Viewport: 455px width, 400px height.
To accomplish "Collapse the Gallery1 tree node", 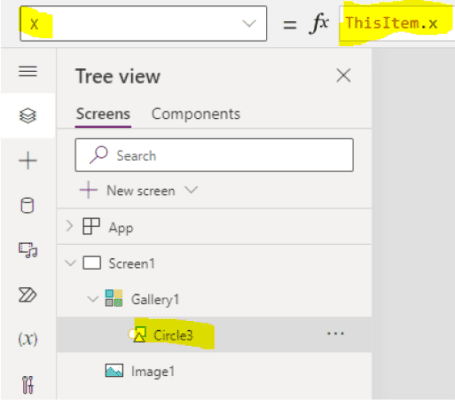I will [93, 298].
